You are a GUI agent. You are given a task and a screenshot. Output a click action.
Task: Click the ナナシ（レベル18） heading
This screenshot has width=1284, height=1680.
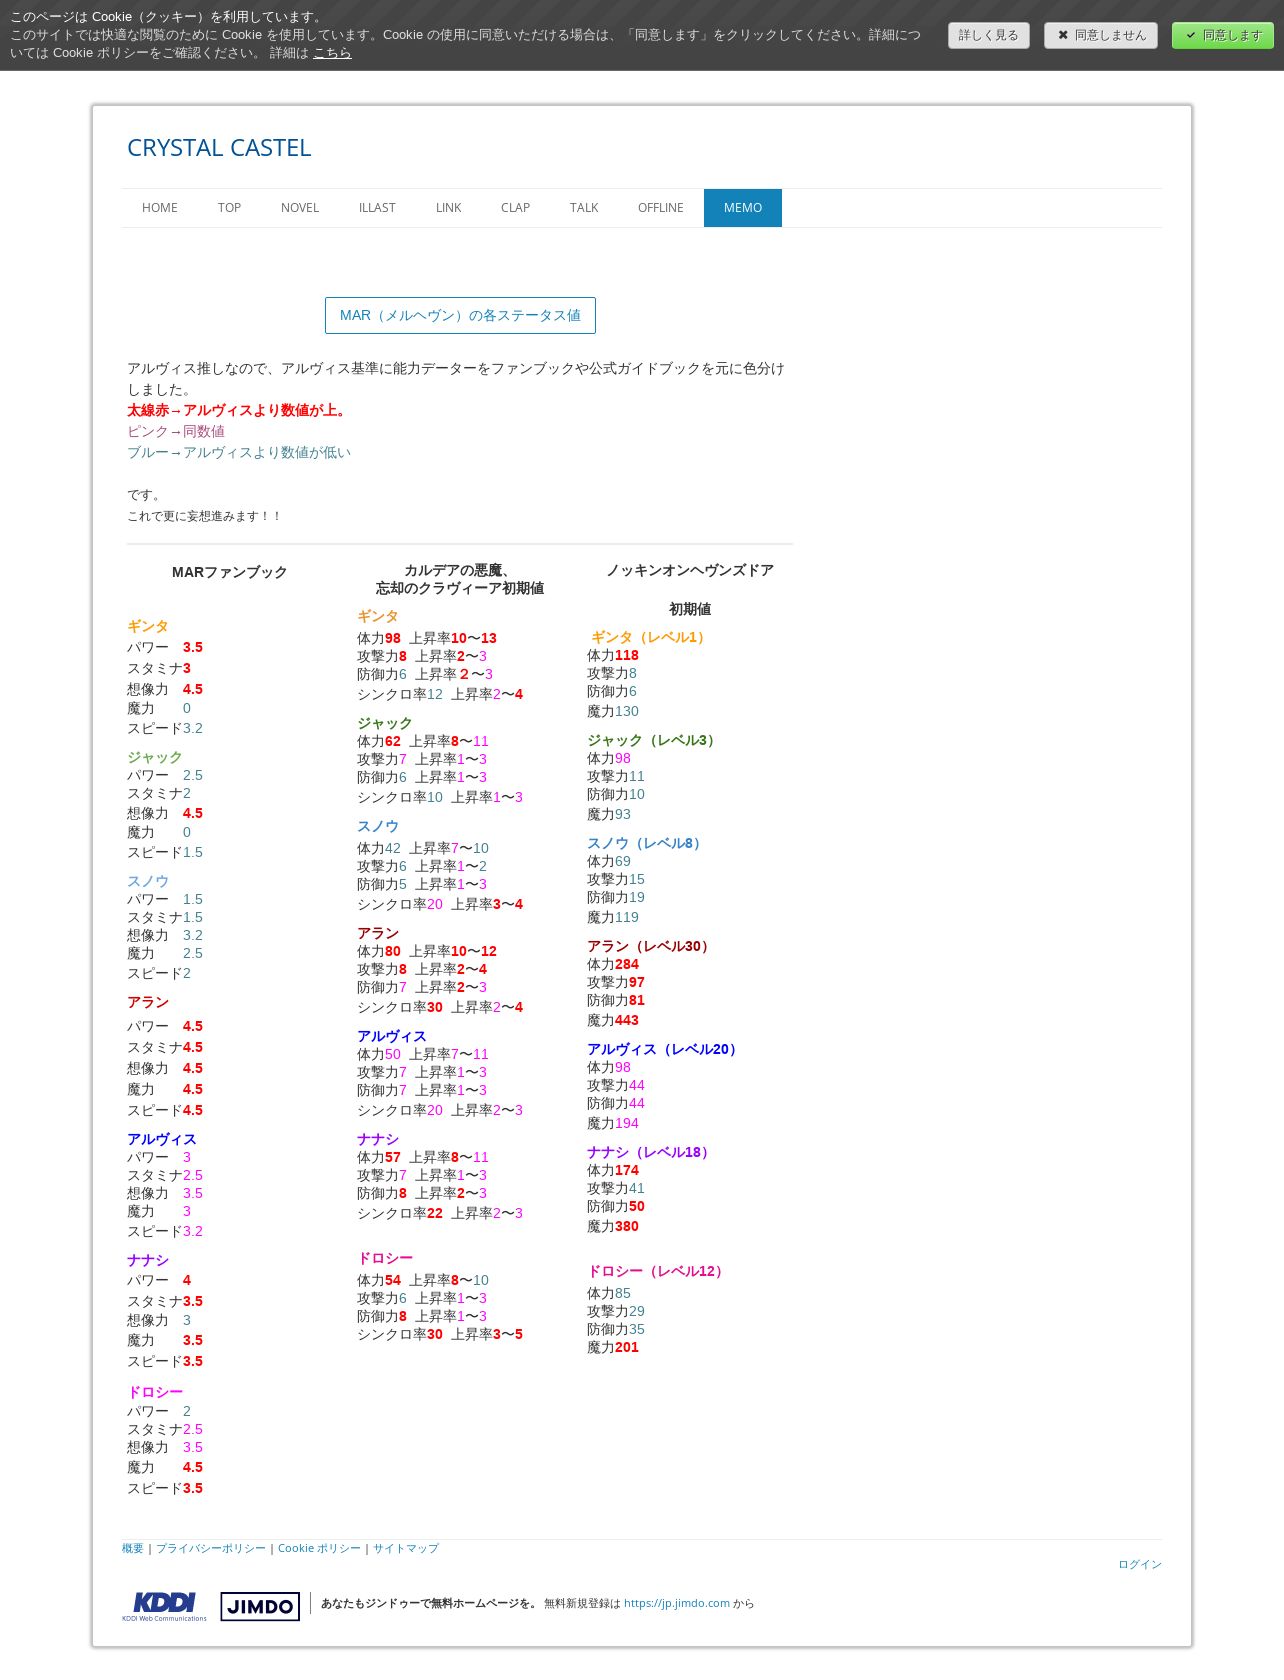650,1152
